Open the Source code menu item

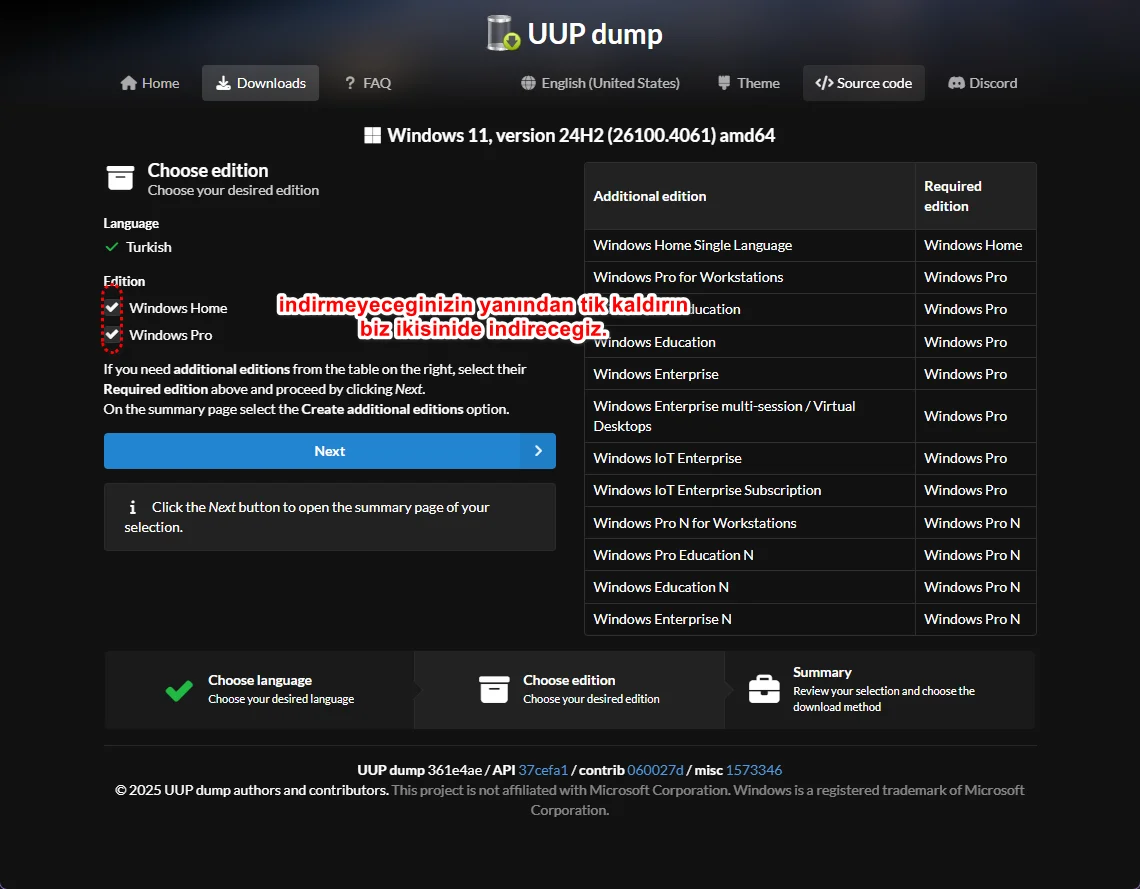pos(864,83)
